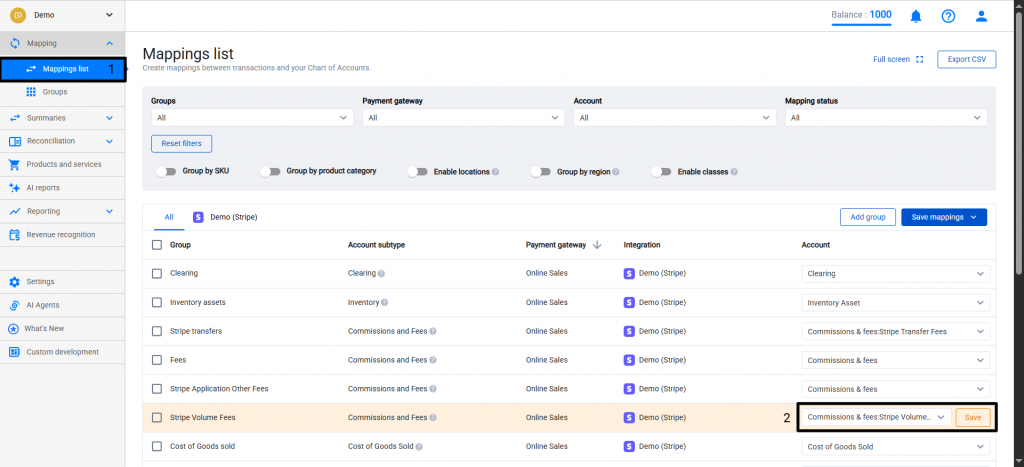Click the Export CSV button

pyautogui.click(x=966, y=59)
